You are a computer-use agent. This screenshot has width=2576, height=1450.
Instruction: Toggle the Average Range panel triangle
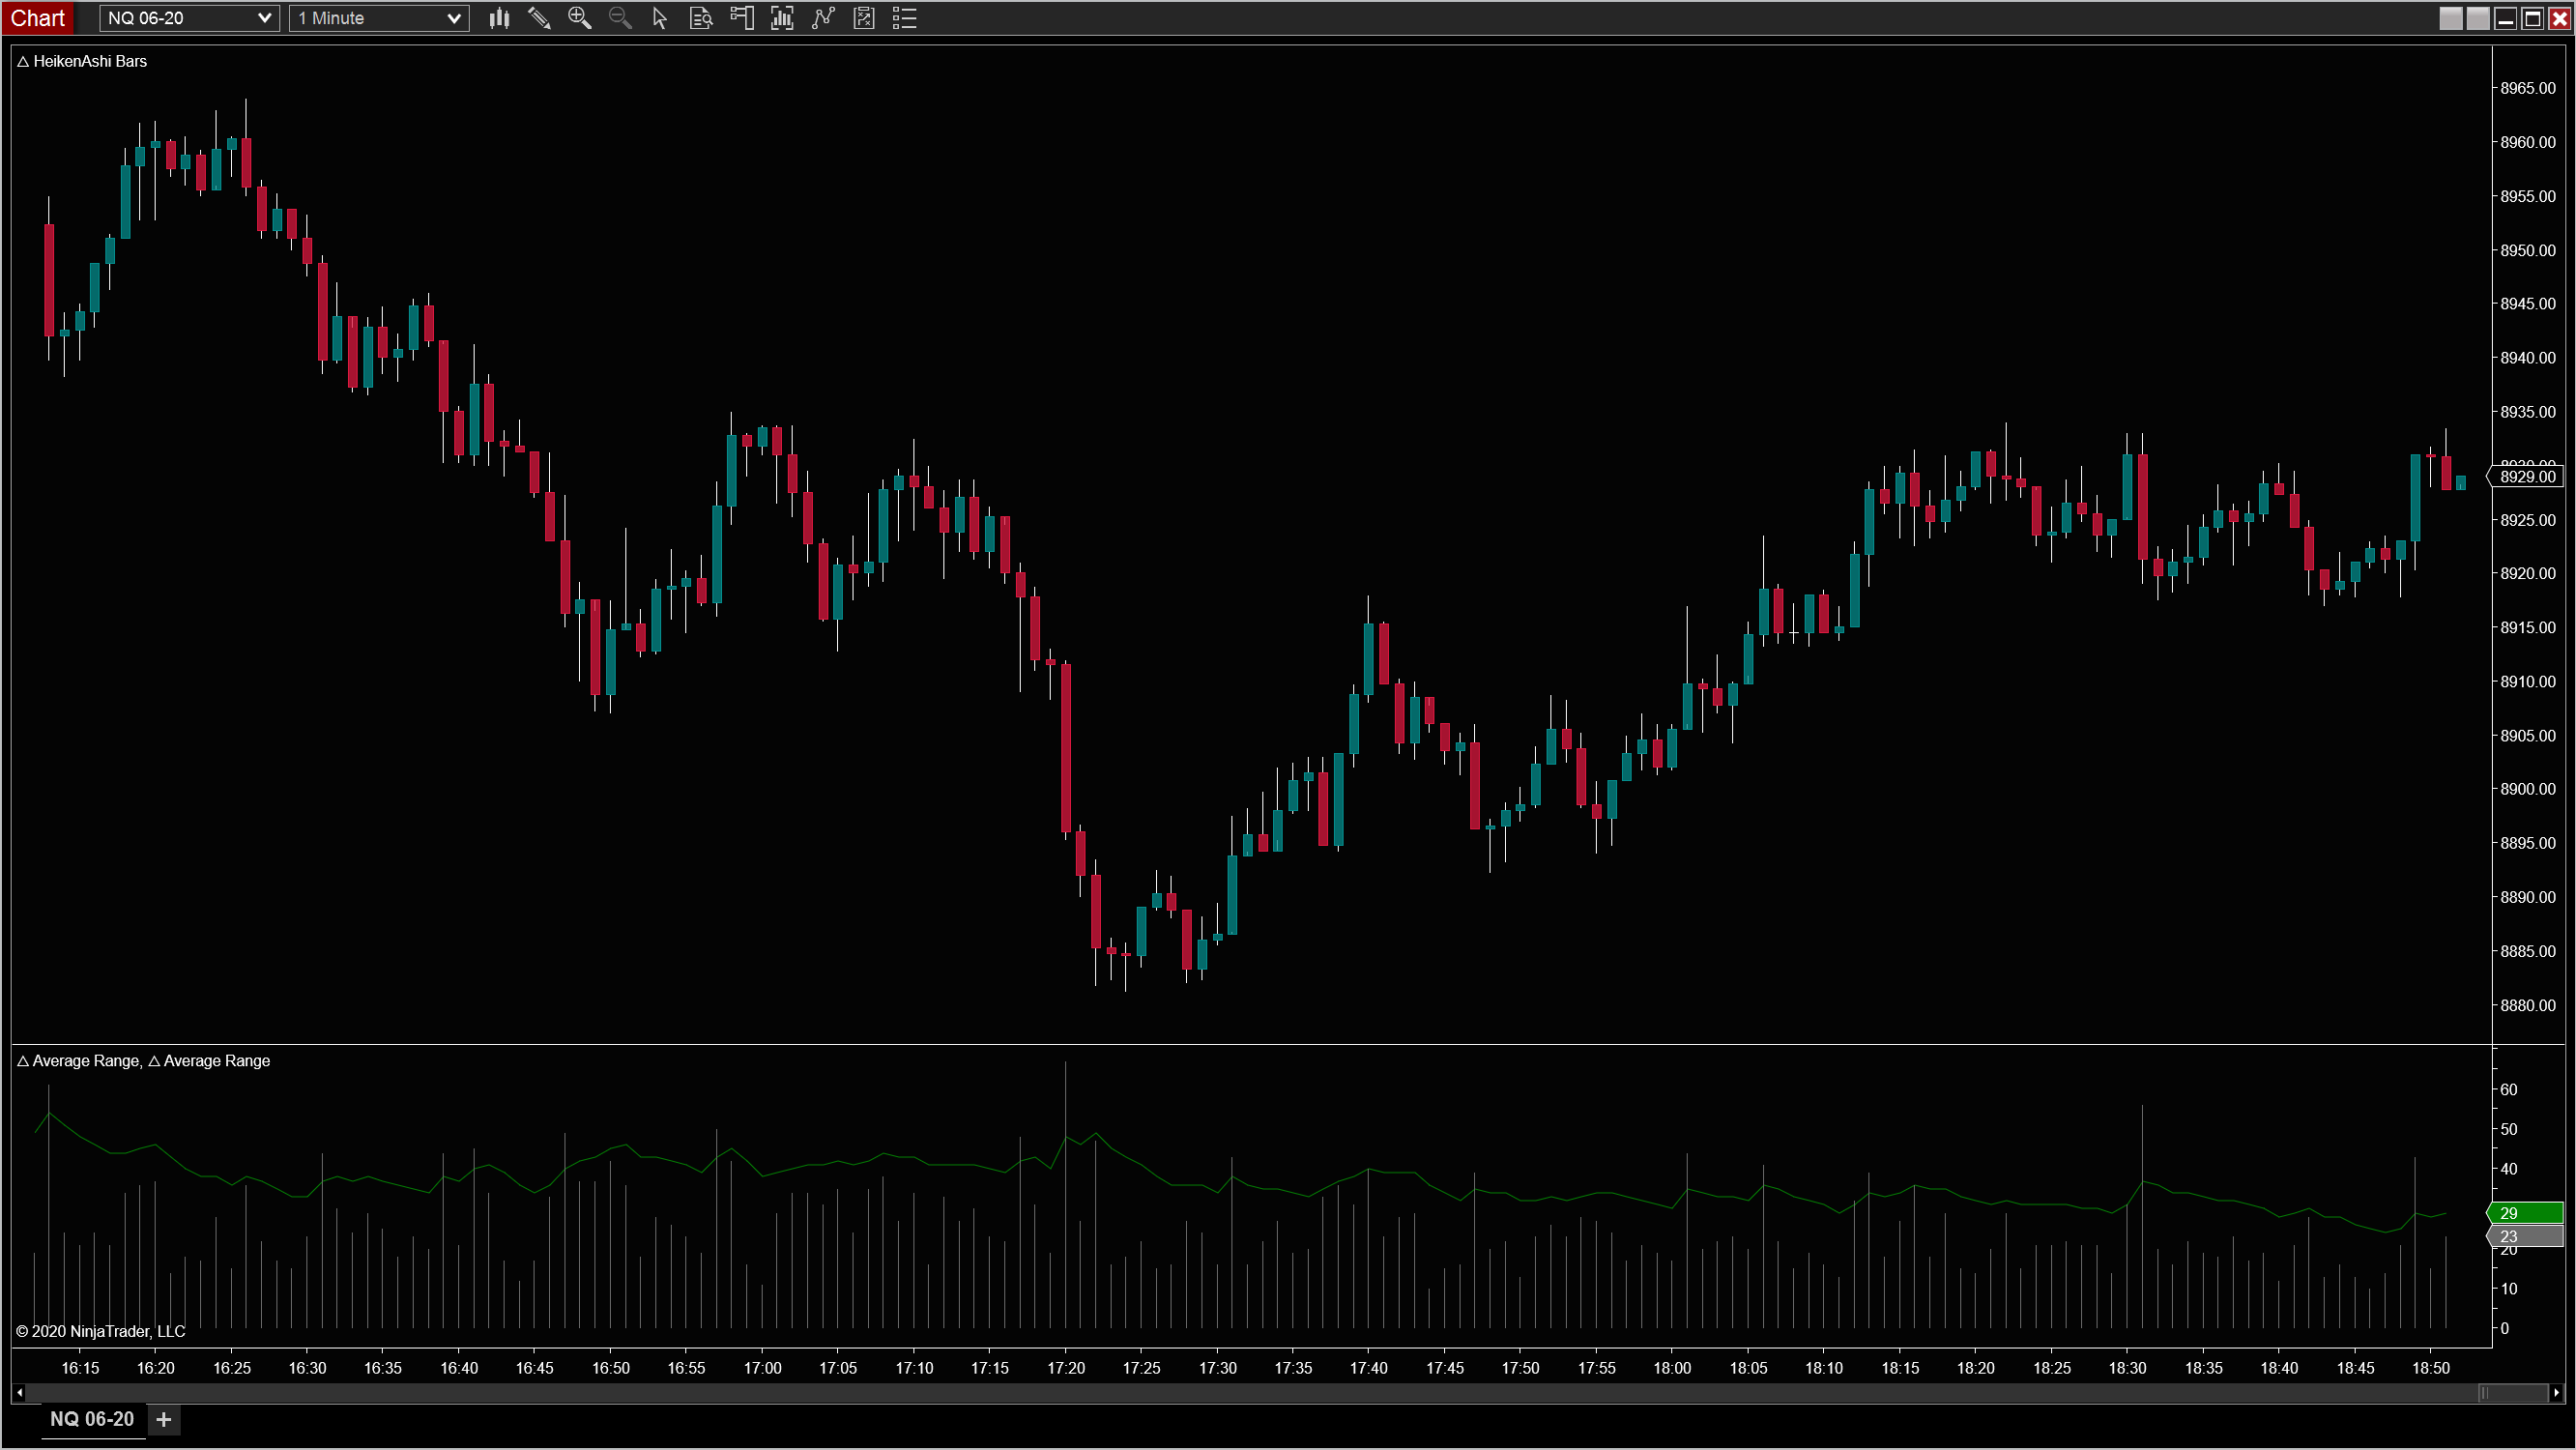tap(23, 1061)
